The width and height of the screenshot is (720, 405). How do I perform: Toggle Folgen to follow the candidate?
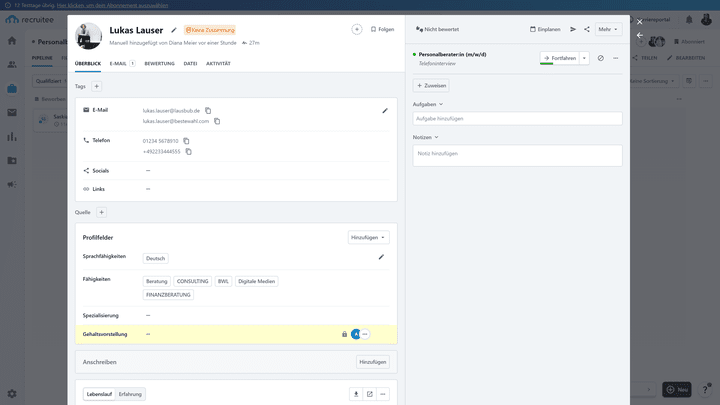pos(382,30)
